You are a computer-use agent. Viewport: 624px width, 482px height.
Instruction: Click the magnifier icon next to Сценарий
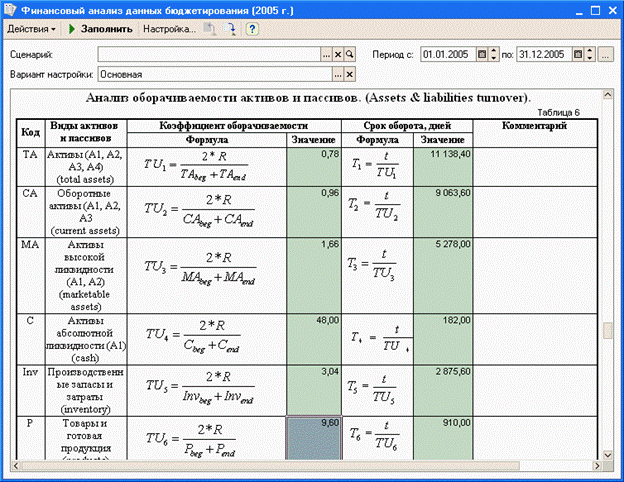tap(349, 55)
